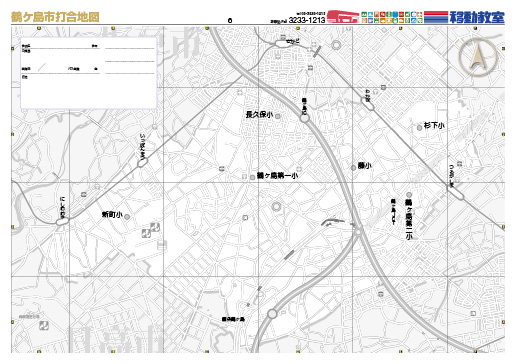Click the interchange circle on bottom highway
The image size is (516, 364).
click(x=272, y=314)
